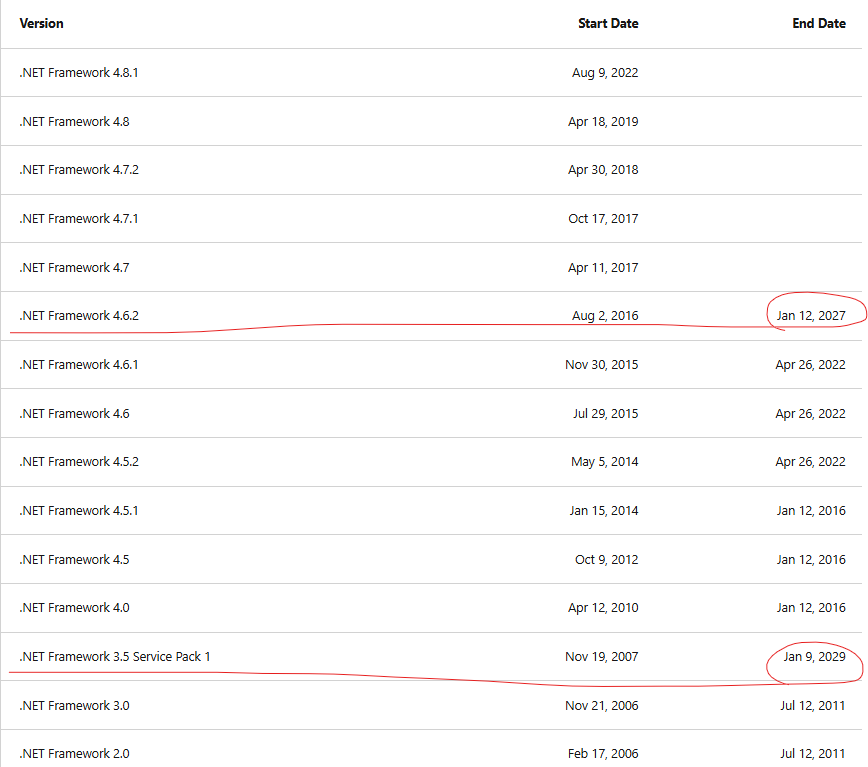The width and height of the screenshot is (868, 767).
Task: Click the Feb 17, 2006 start date
Action: pyautogui.click(x=603, y=754)
